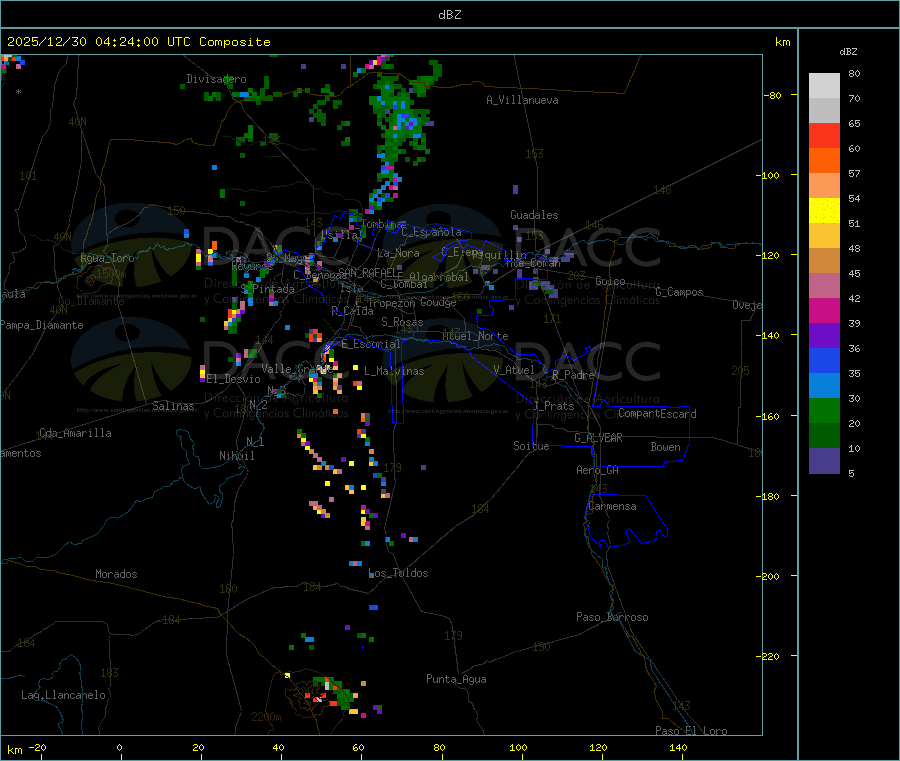Click the Lag.Llancanelo location label
The width and height of the screenshot is (900, 761).
[64, 695]
